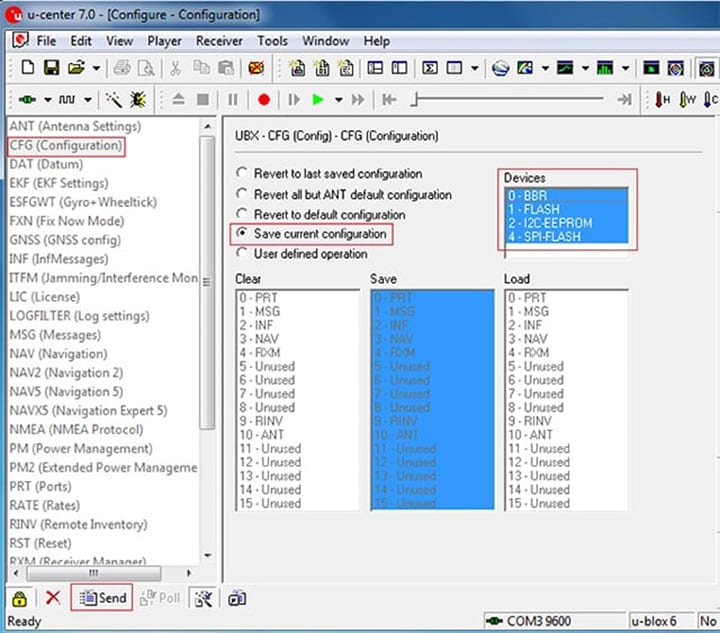This screenshot has height=633, width=720.
Task: Click the lock icon at bottom left
Action: click(x=19, y=599)
